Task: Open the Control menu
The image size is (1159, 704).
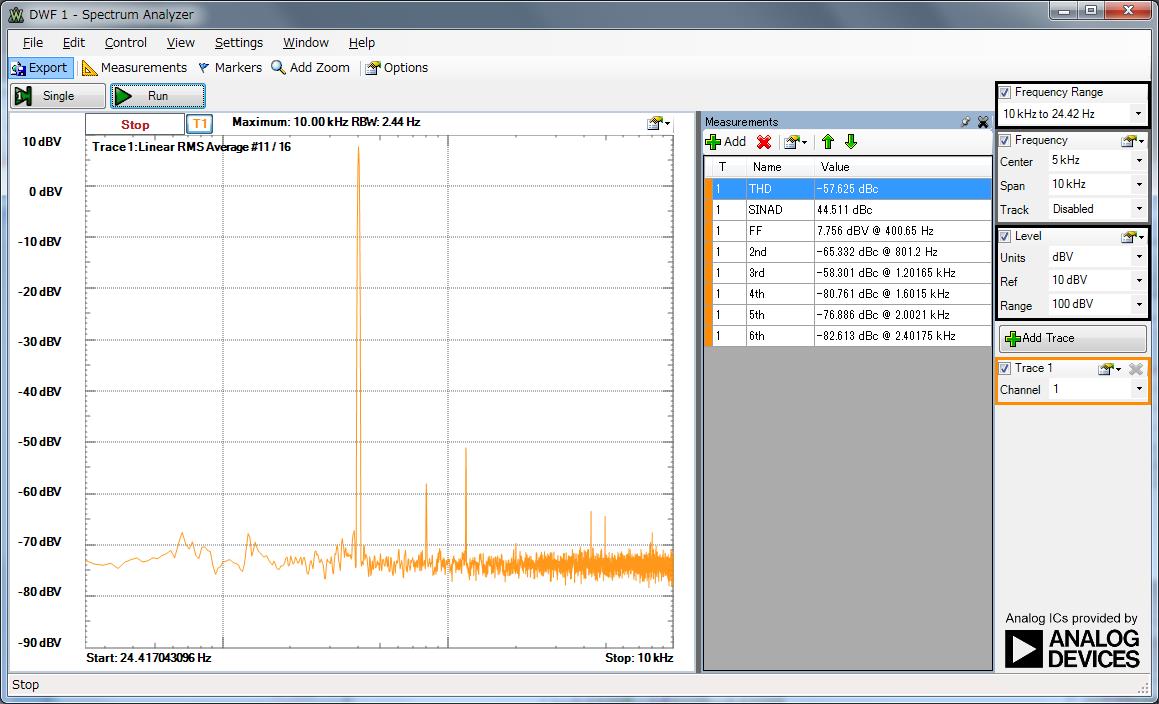Action: point(126,43)
